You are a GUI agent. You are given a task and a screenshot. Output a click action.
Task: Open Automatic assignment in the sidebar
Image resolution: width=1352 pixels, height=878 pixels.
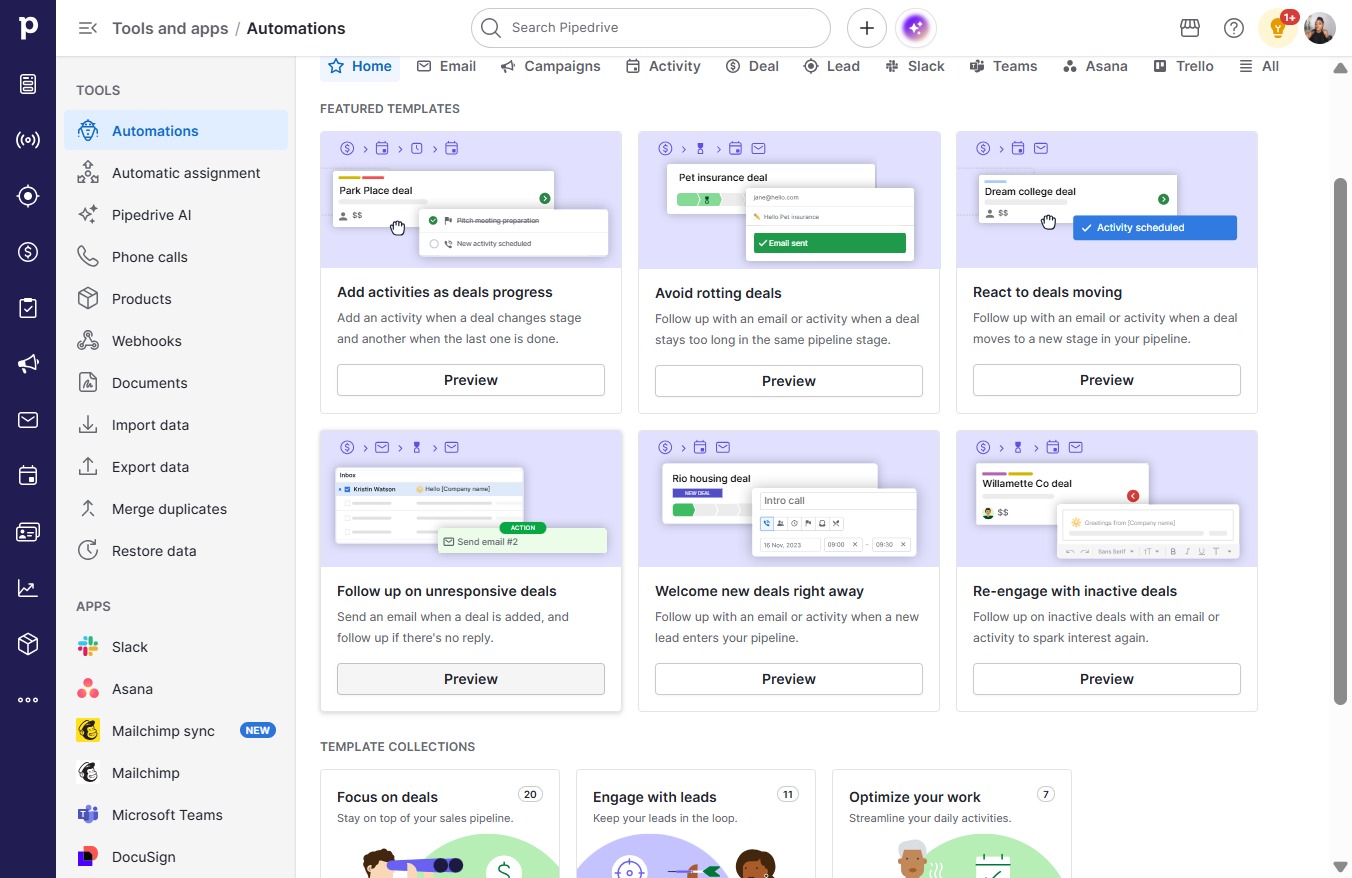176,173
